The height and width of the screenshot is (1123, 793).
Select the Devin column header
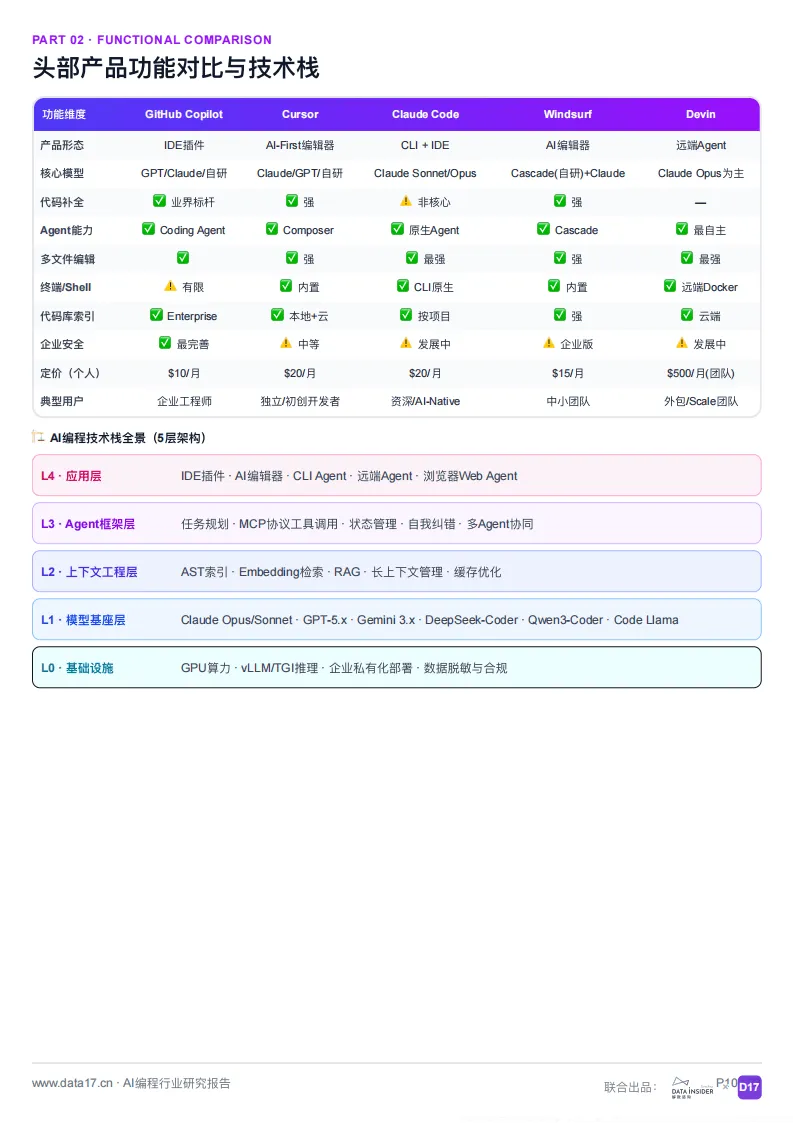coord(701,114)
